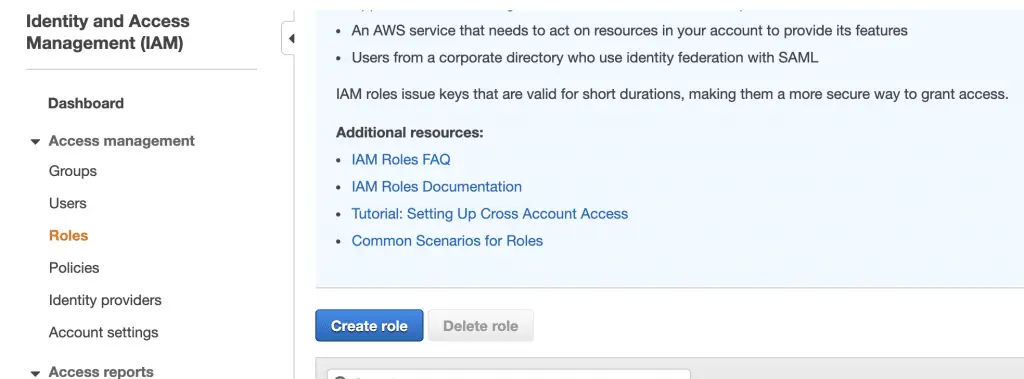Collapse the Access management section
Viewport: 1024px width, 379px height.
tap(35, 142)
